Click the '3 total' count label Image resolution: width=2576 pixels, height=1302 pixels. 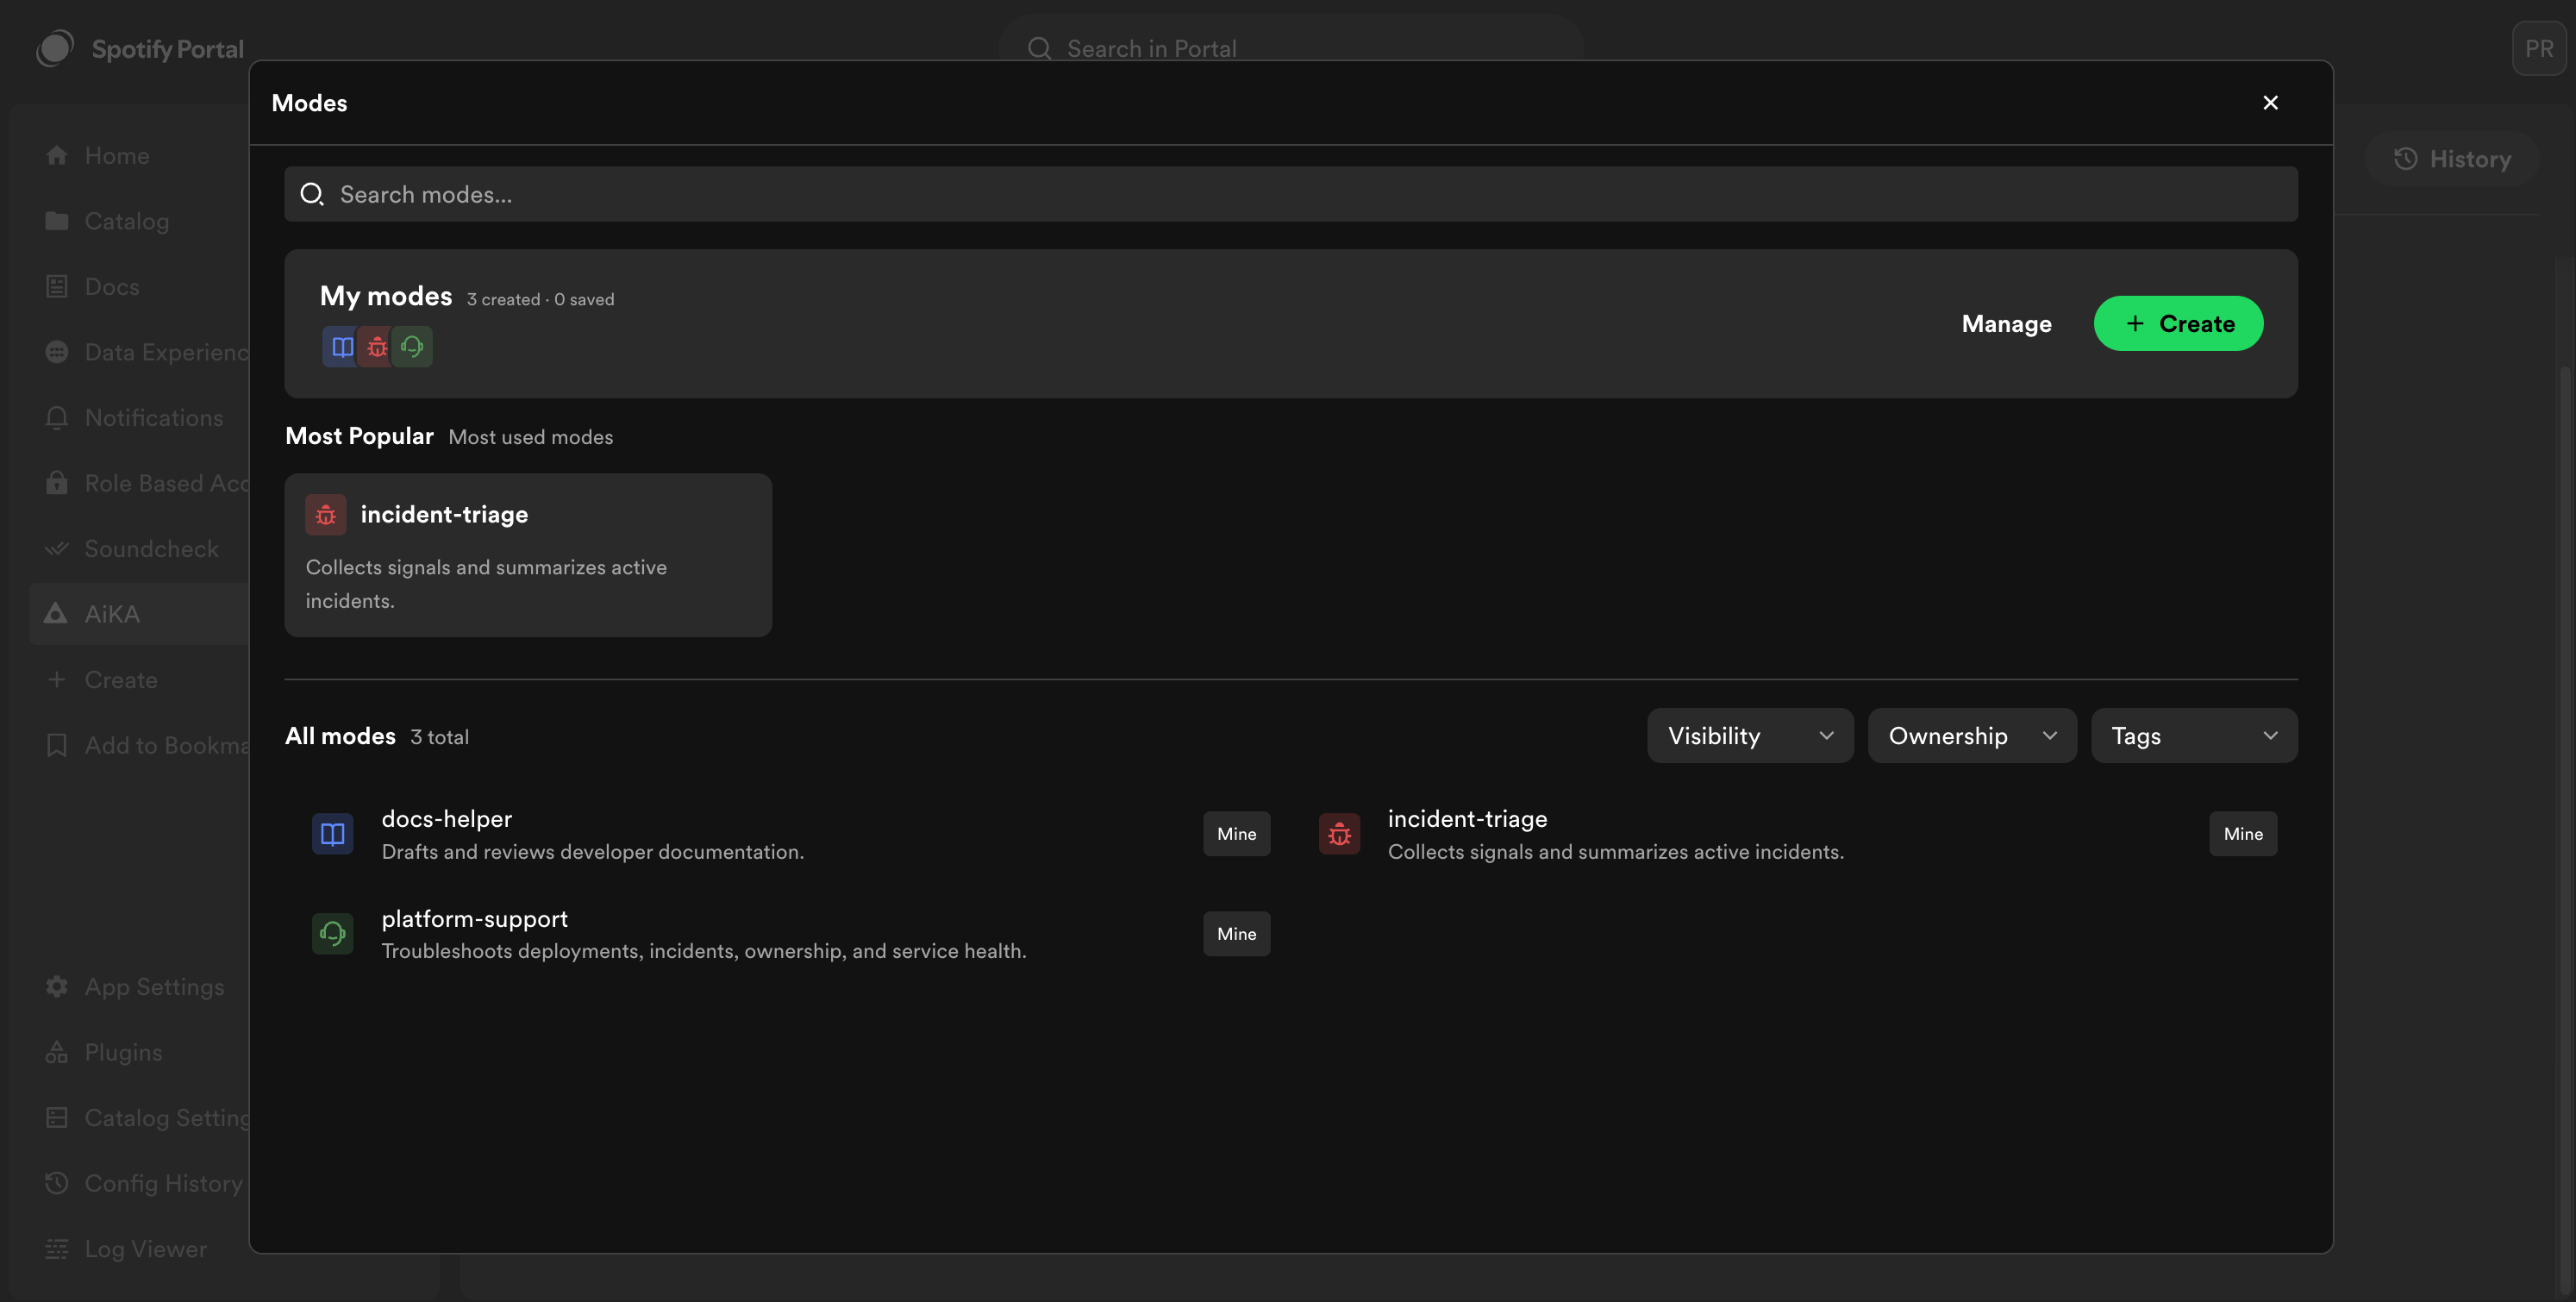coord(439,737)
